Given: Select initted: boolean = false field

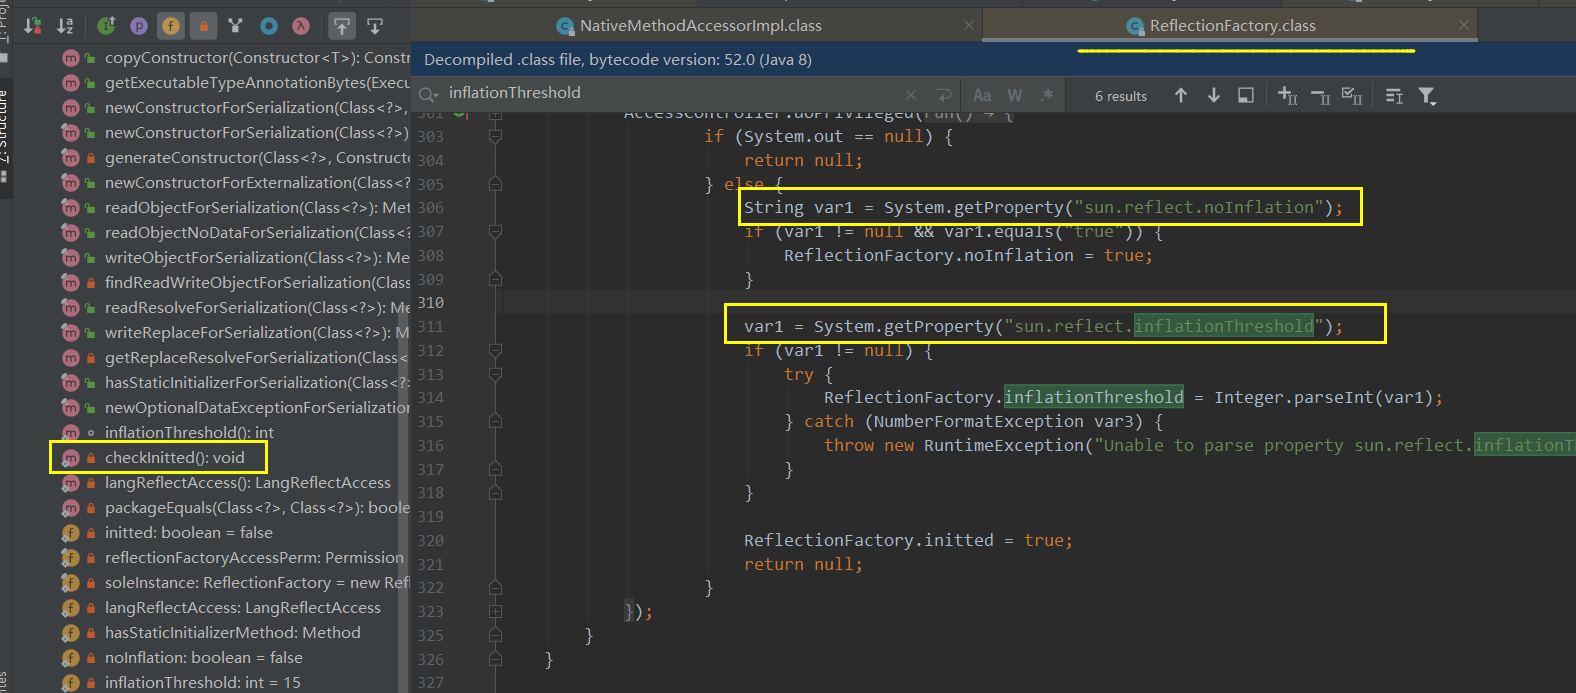Looking at the screenshot, I should point(189,533).
